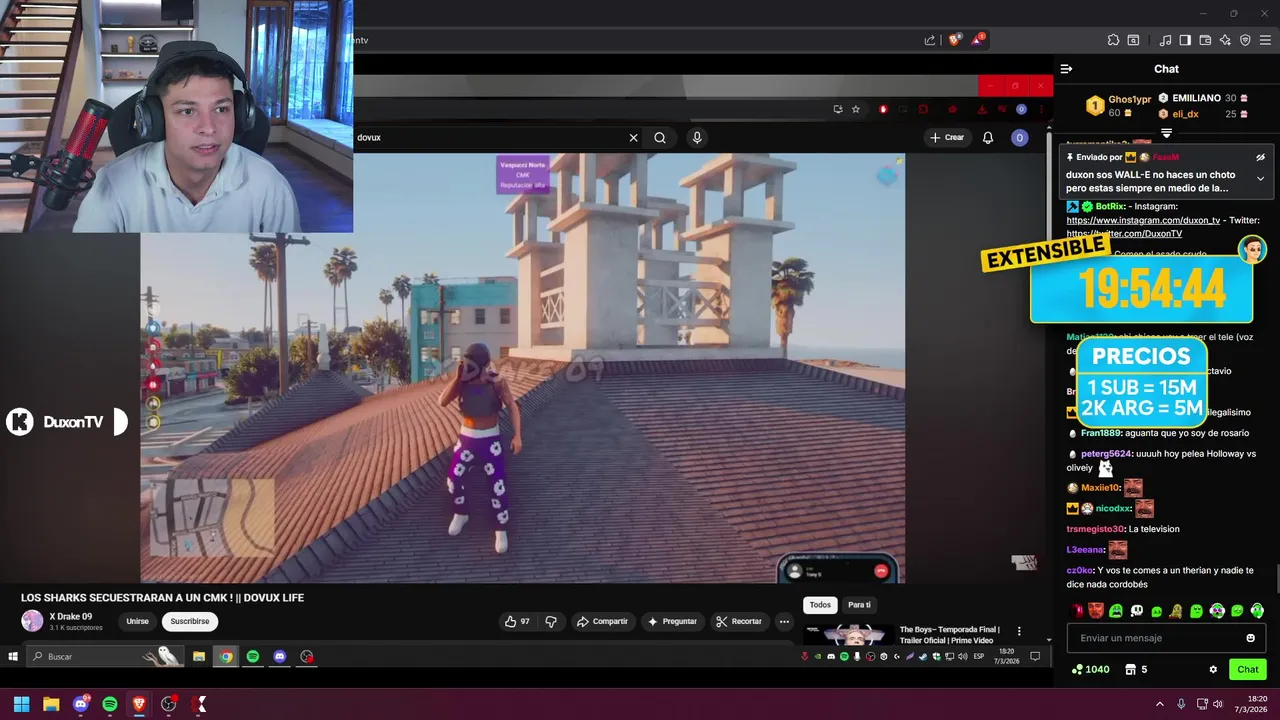The width and height of the screenshot is (1280, 720).
Task: Open the Brave playlist music-note icon
Action: click(x=1165, y=40)
